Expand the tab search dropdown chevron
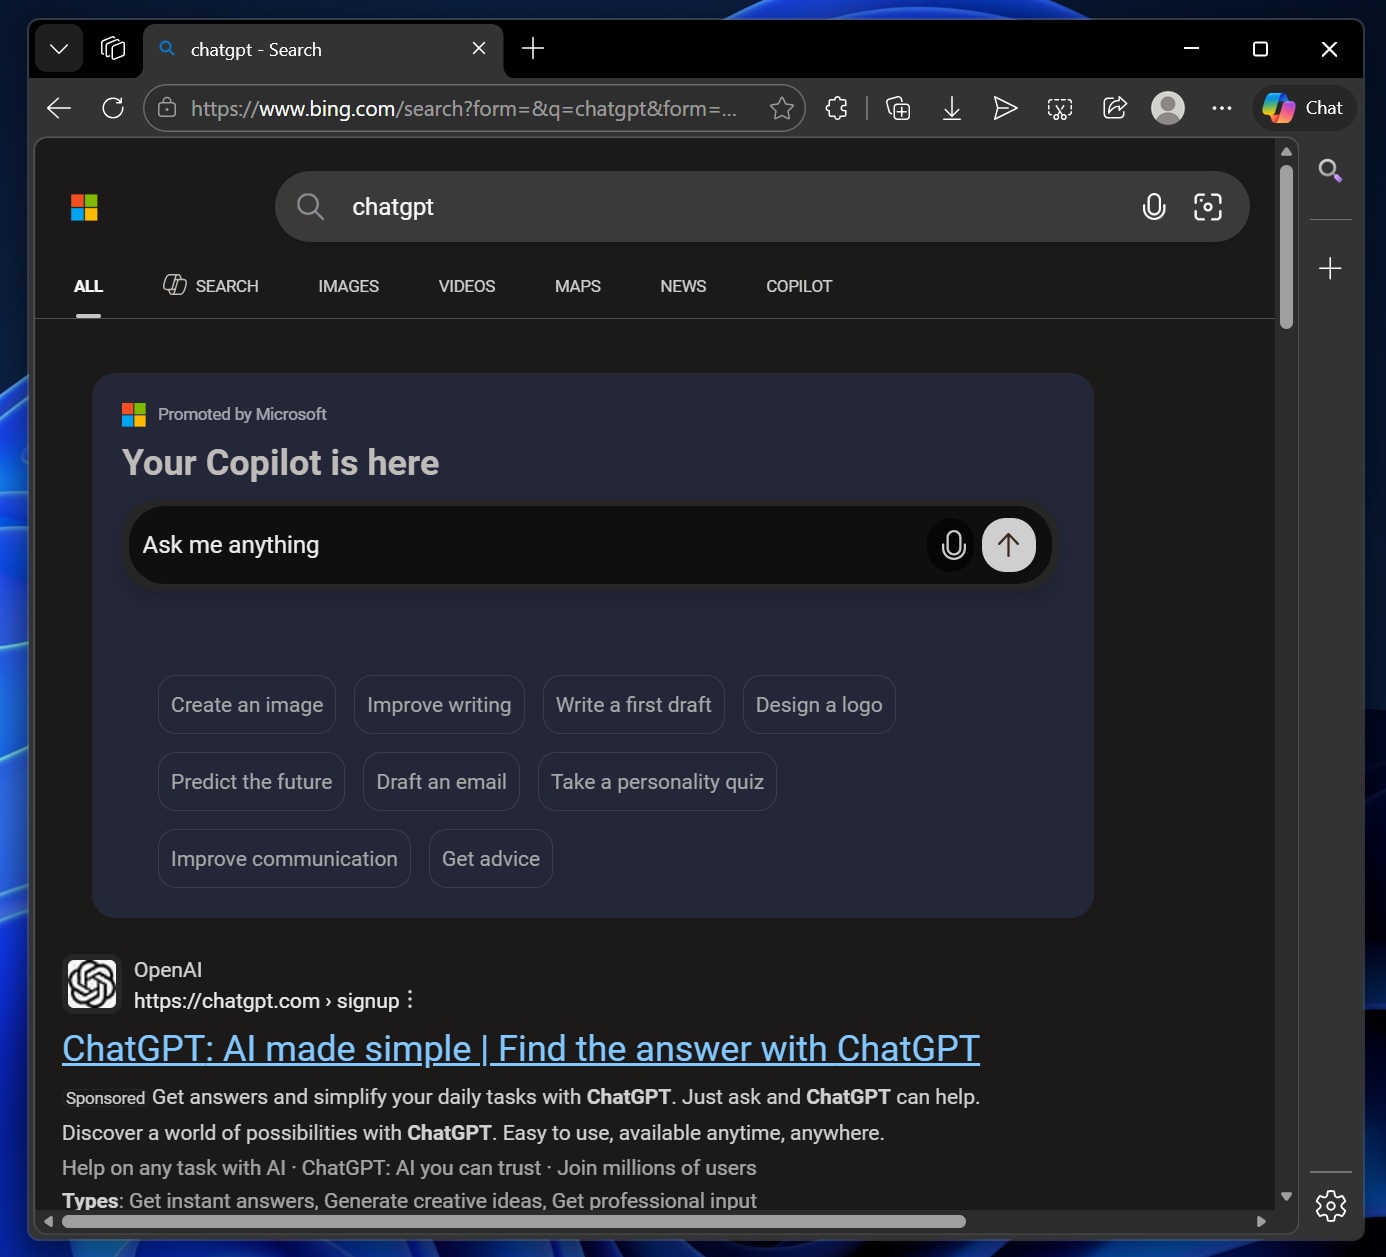1386x1257 pixels. point(59,49)
